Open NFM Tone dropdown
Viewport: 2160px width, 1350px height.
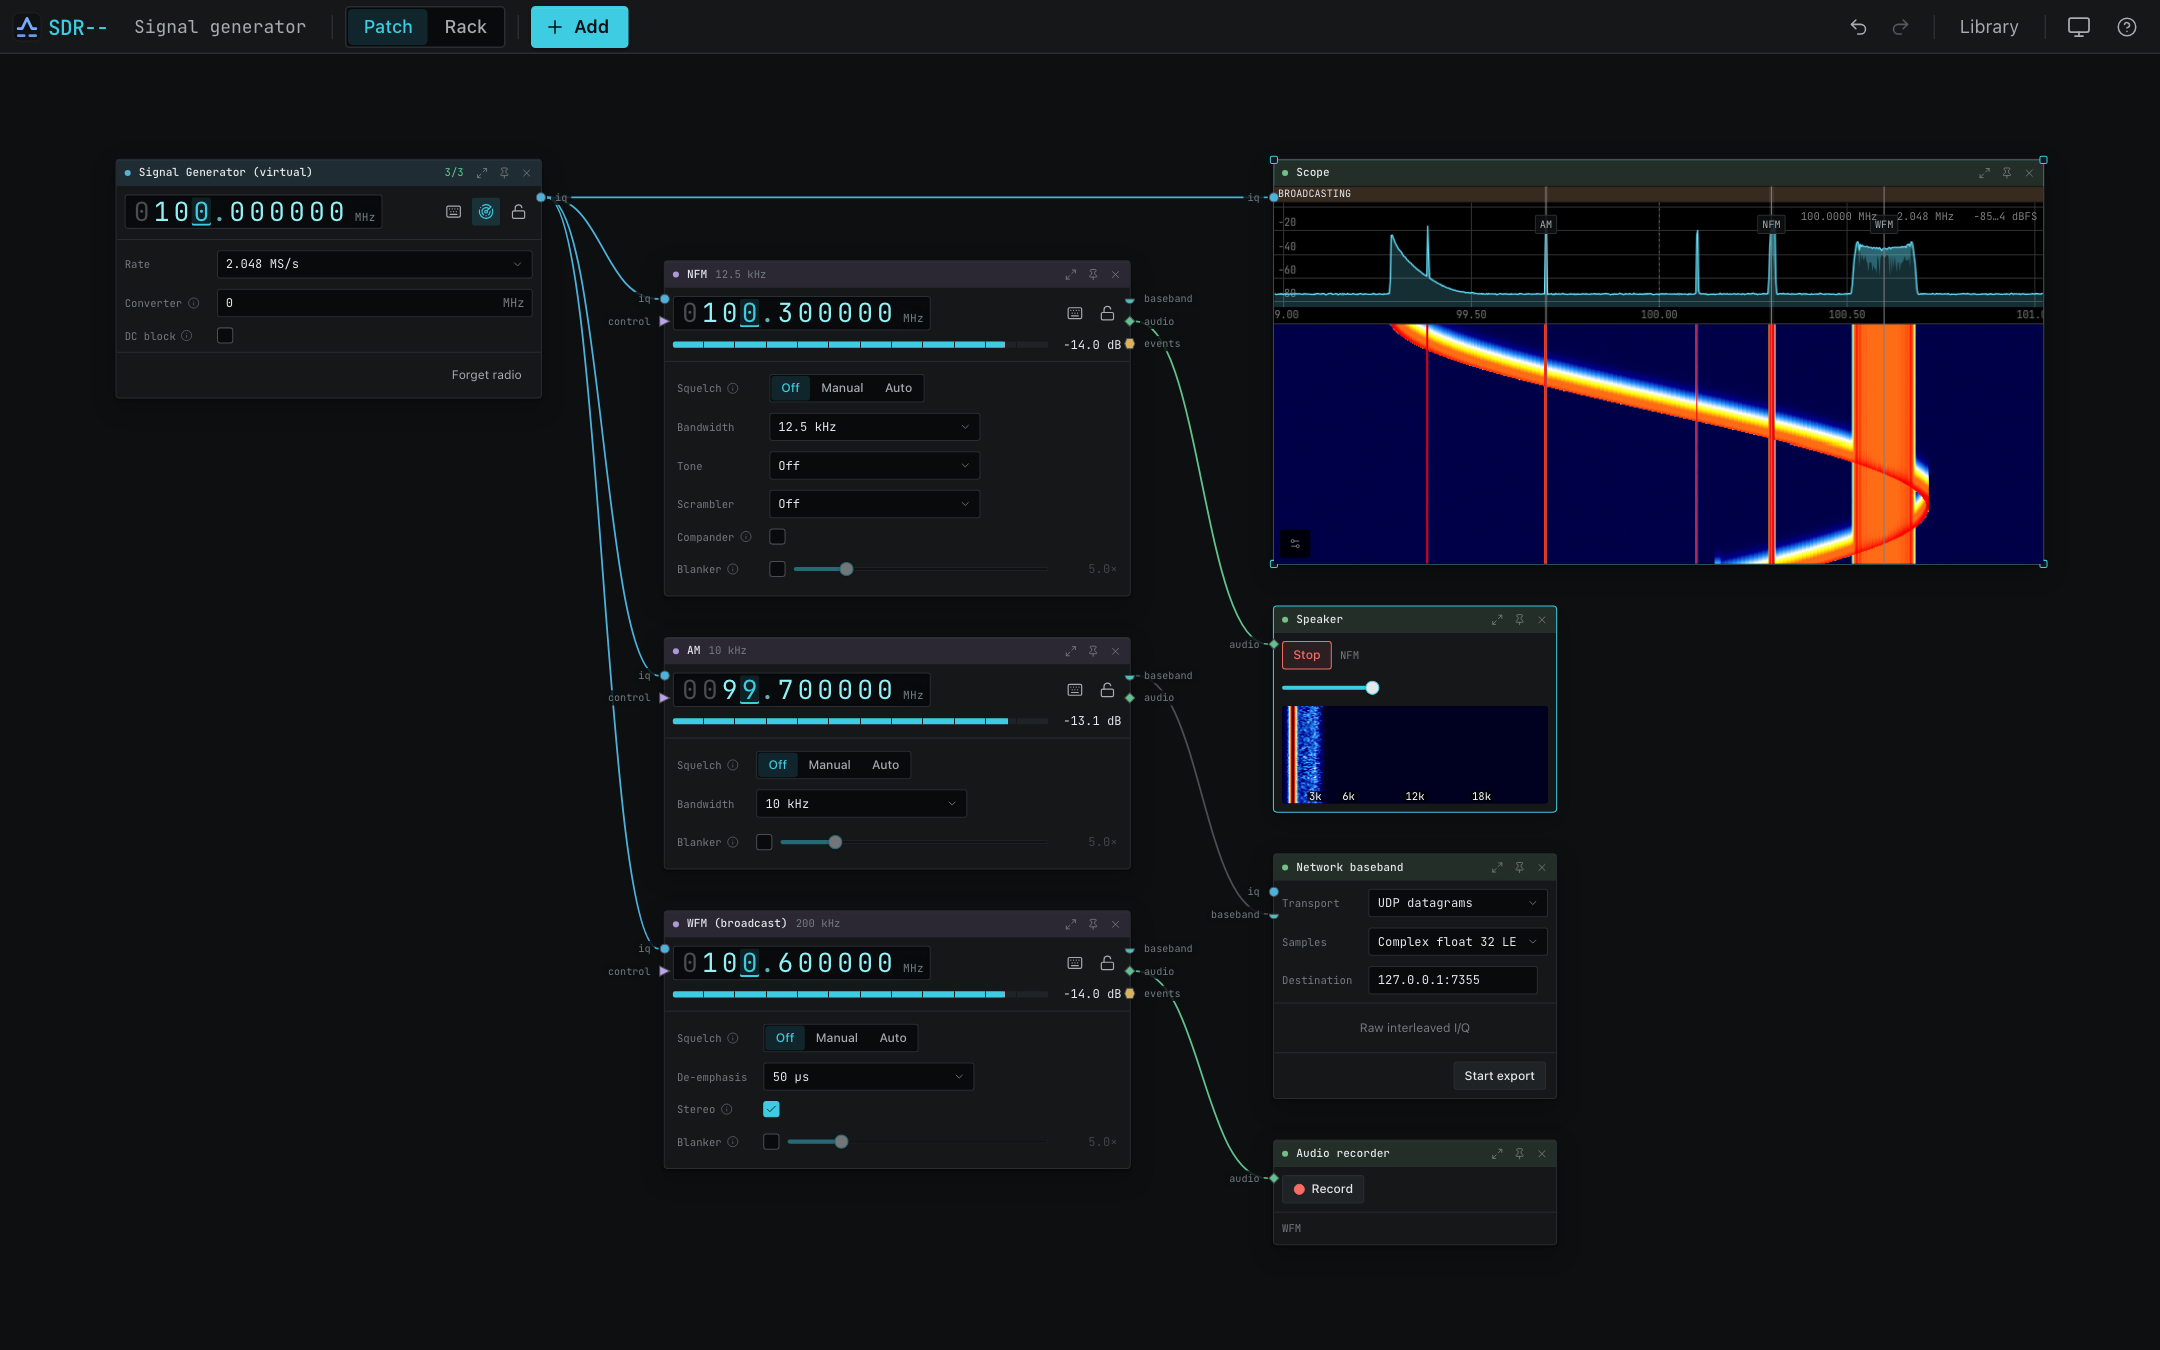tap(874, 466)
